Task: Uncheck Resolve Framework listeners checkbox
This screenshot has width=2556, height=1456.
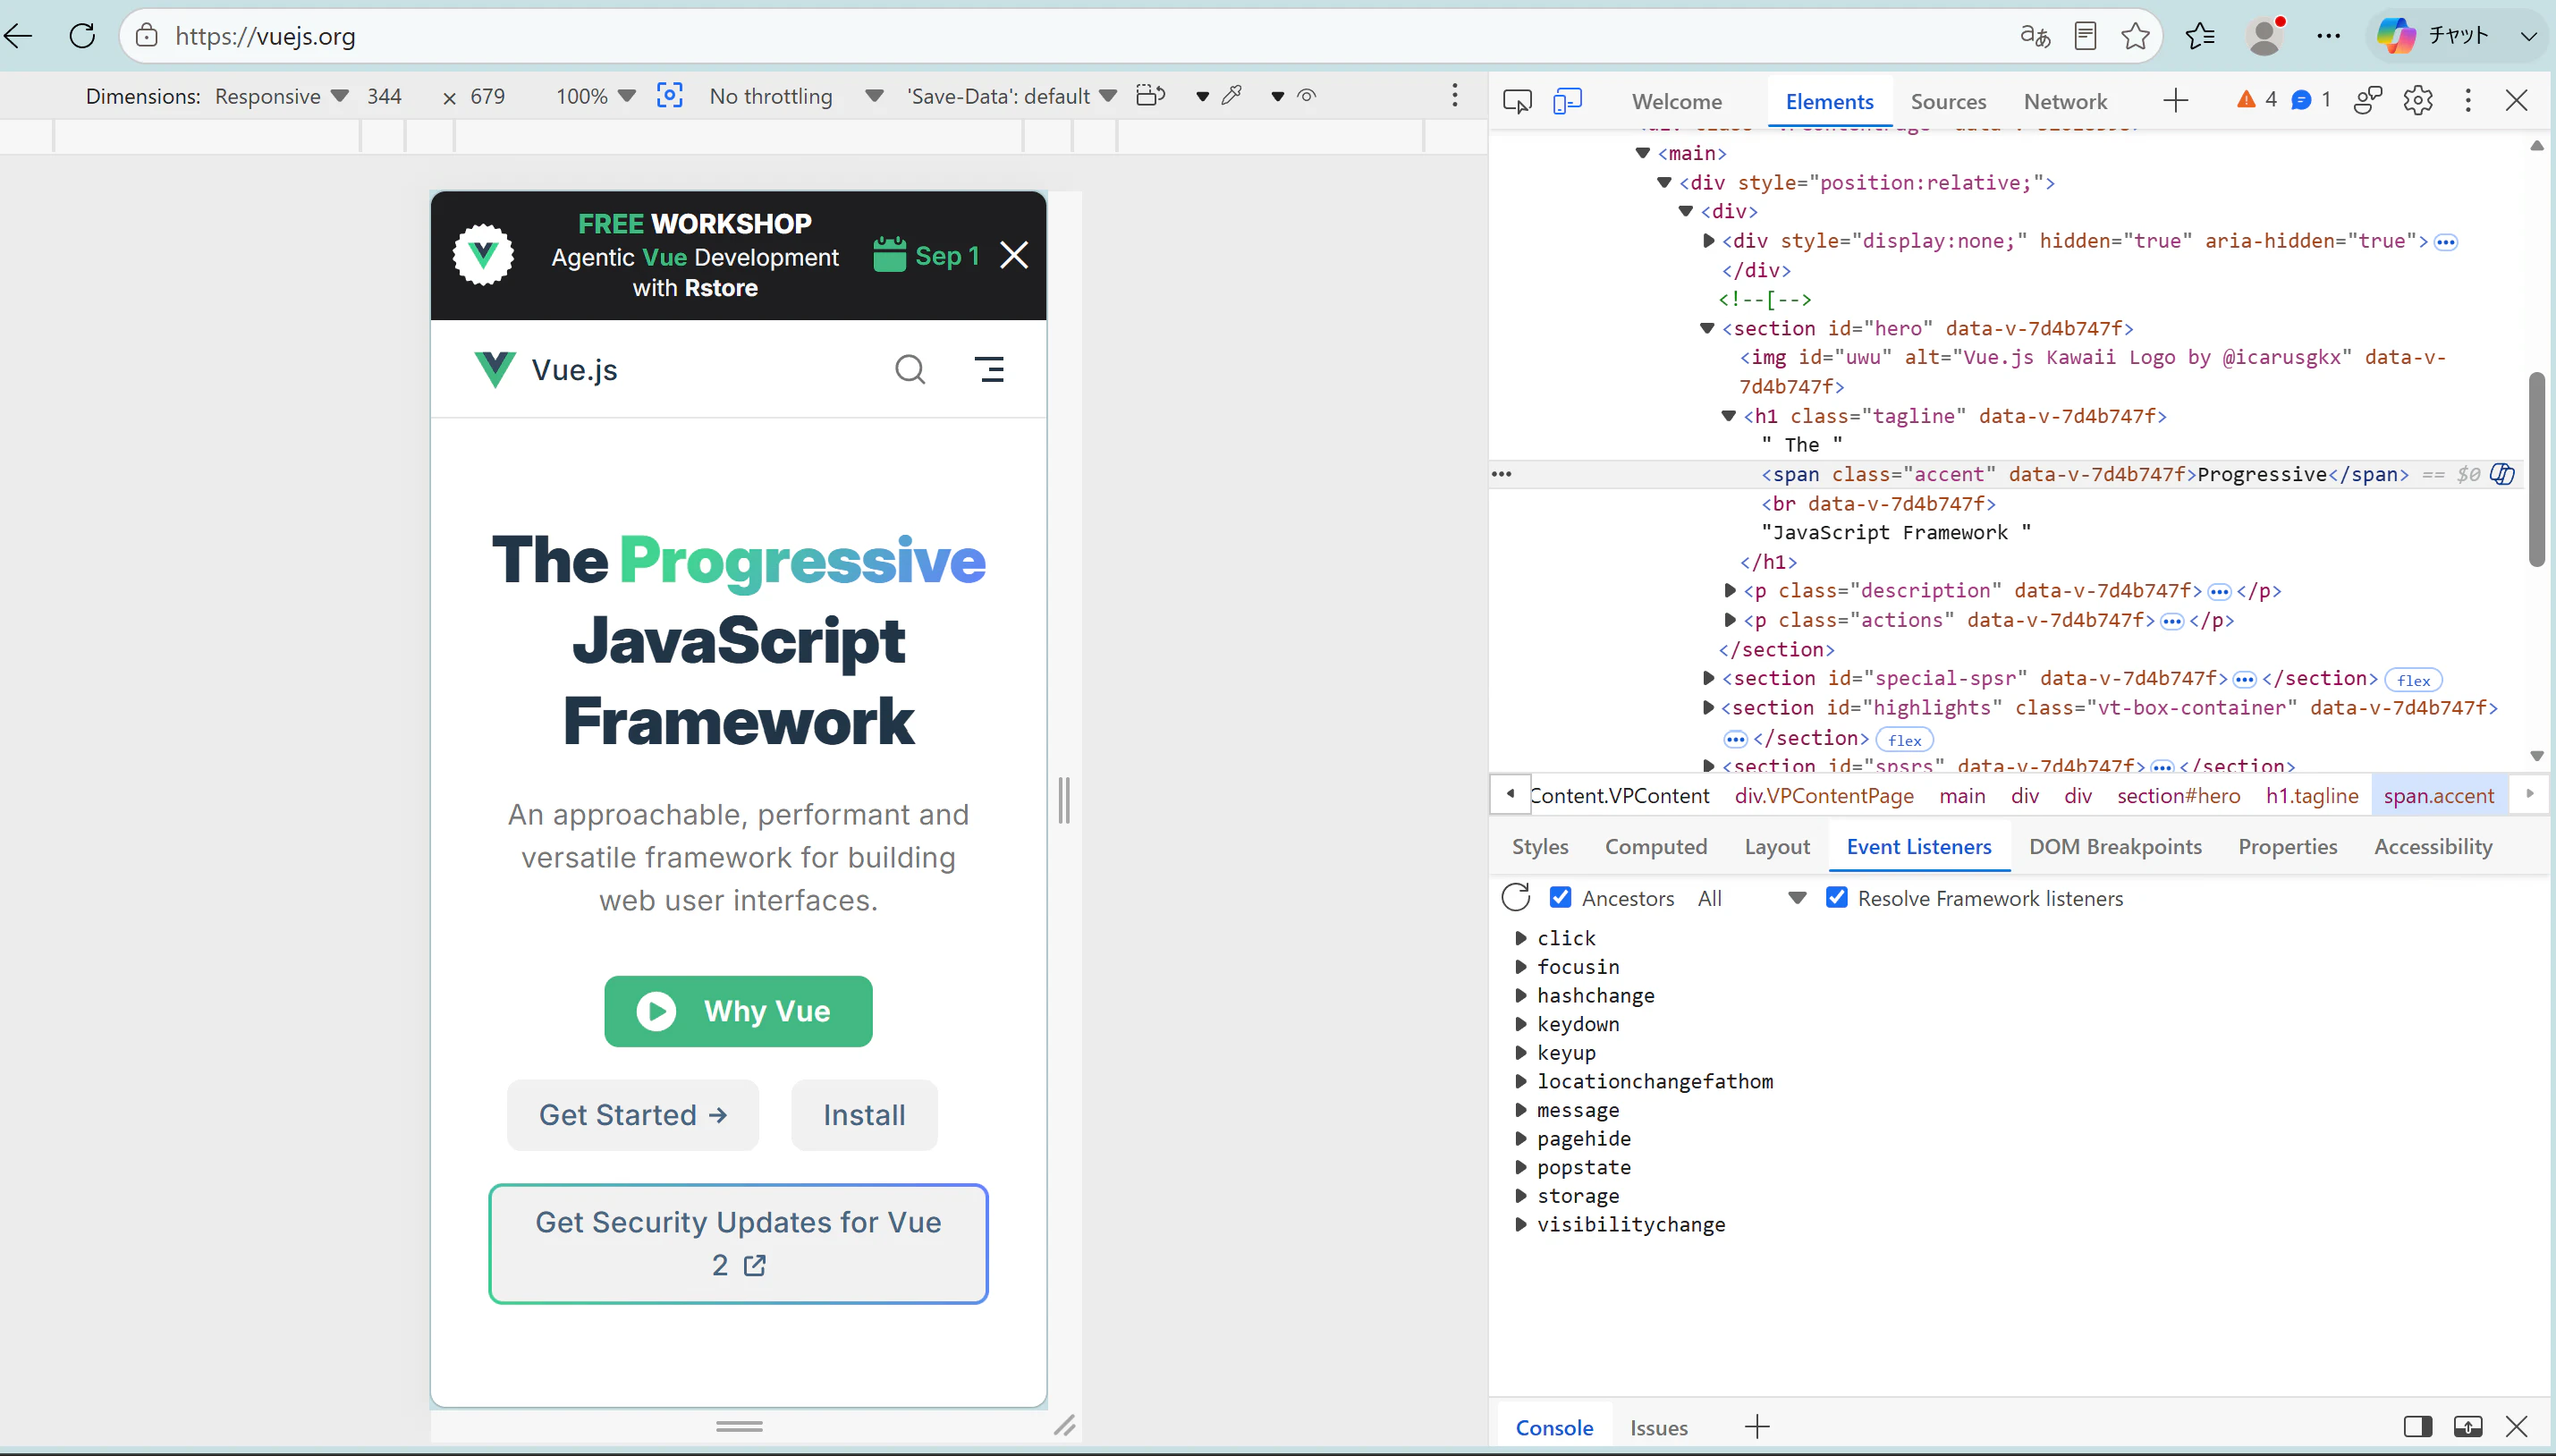Action: (x=1836, y=897)
